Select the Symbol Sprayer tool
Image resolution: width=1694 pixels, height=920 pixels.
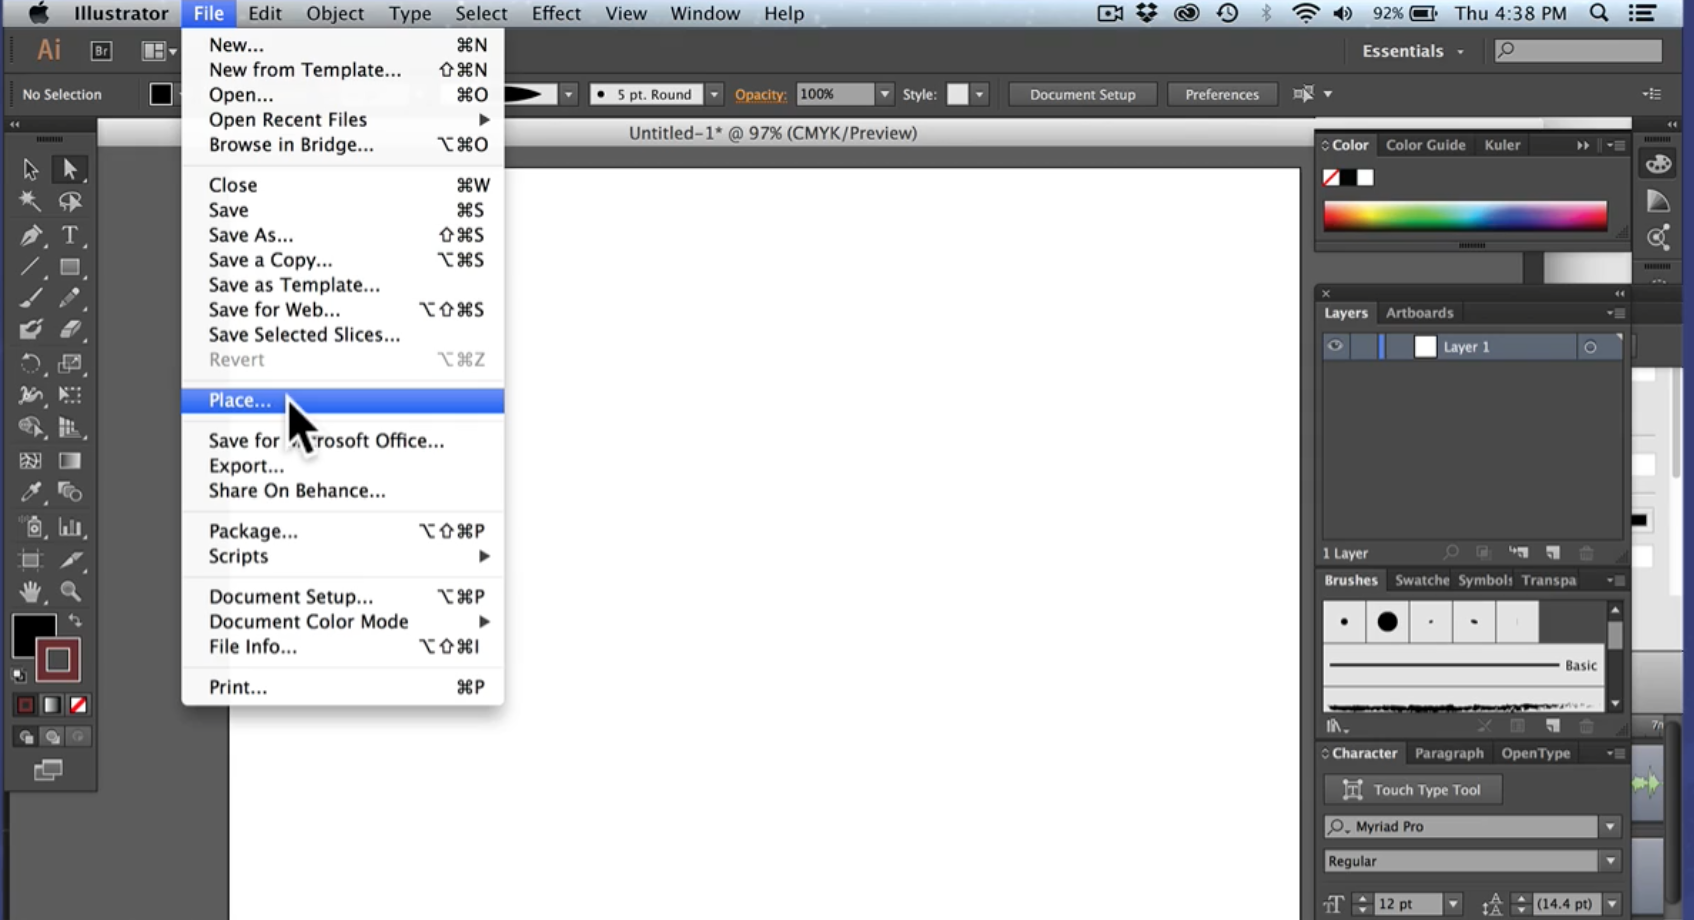click(30, 527)
